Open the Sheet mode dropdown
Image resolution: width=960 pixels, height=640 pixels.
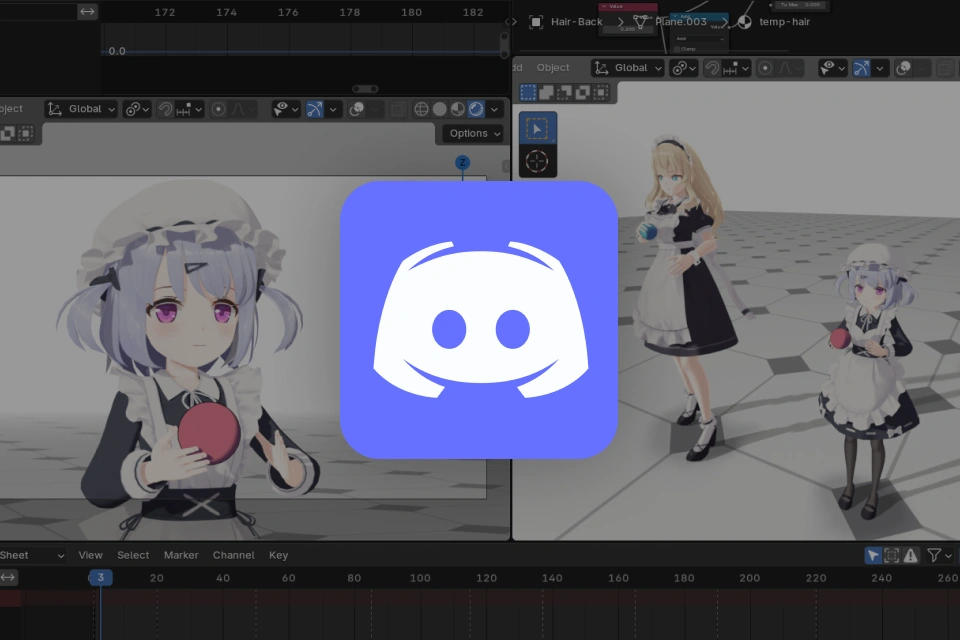point(32,555)
